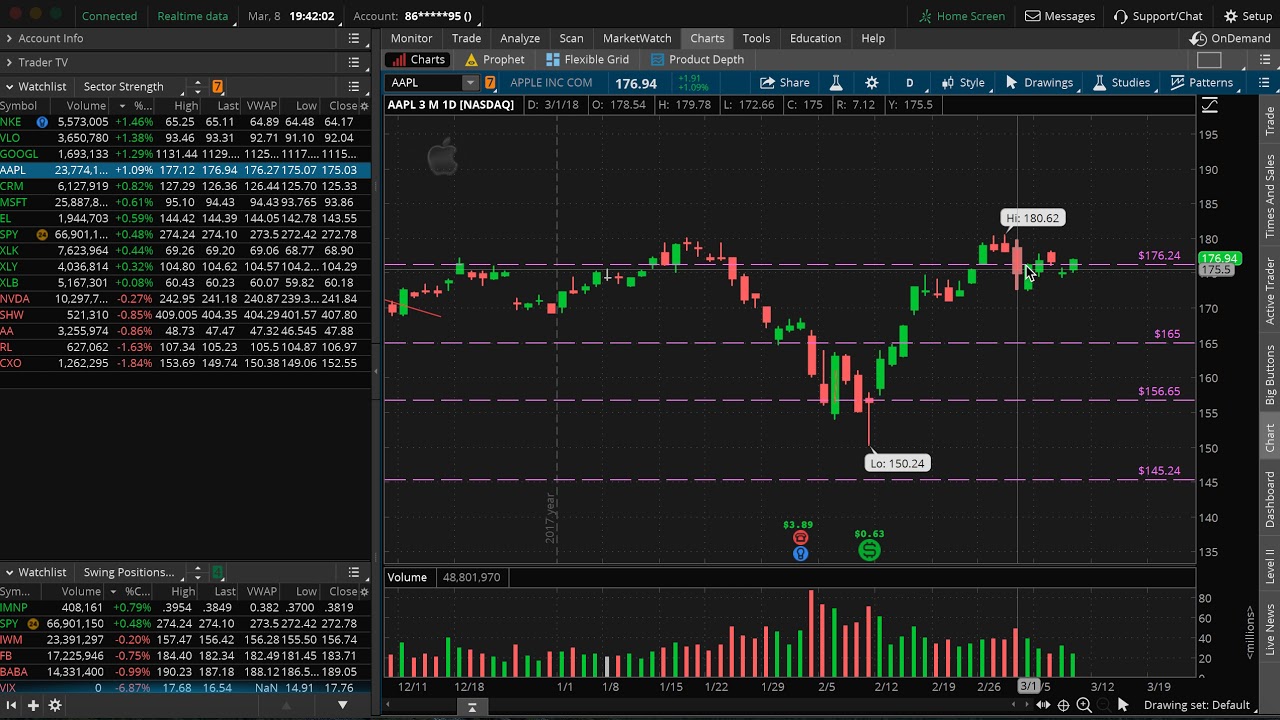Switch to the Scan tab
The width and height of the screenshot is (1280, 720).
point(571,38)
